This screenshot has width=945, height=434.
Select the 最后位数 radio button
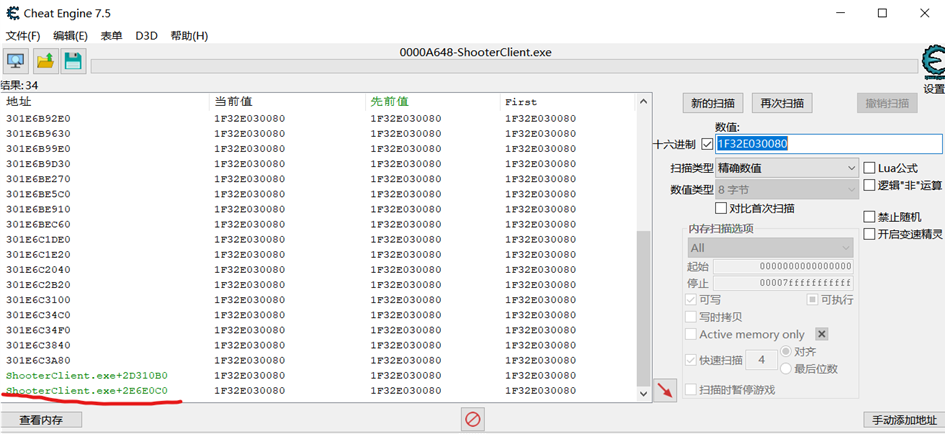tap(786, 368)
